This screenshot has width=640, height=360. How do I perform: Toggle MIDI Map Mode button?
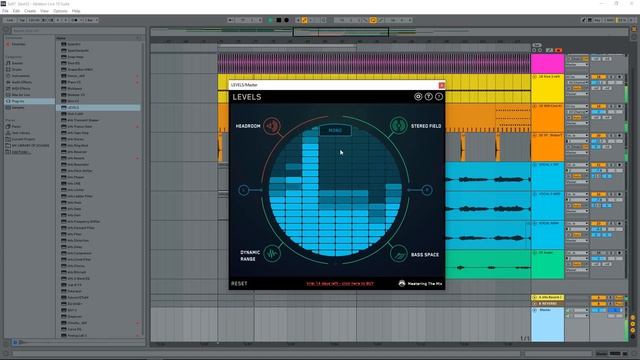610,20
